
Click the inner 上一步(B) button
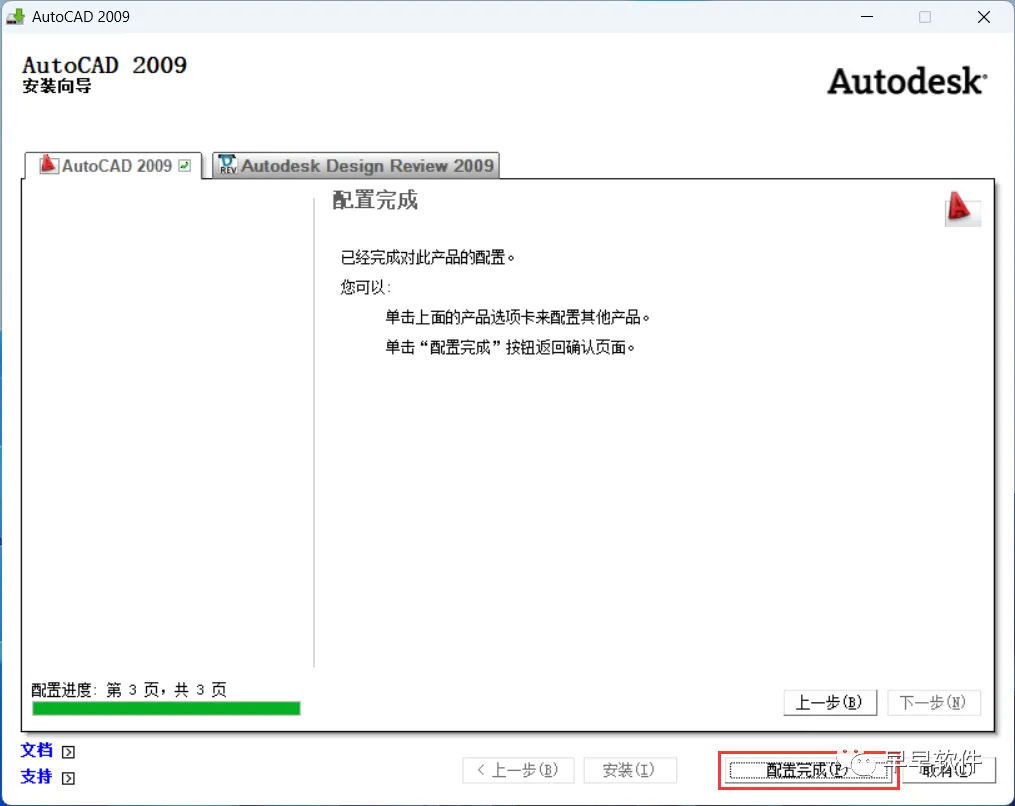(830, 702)
